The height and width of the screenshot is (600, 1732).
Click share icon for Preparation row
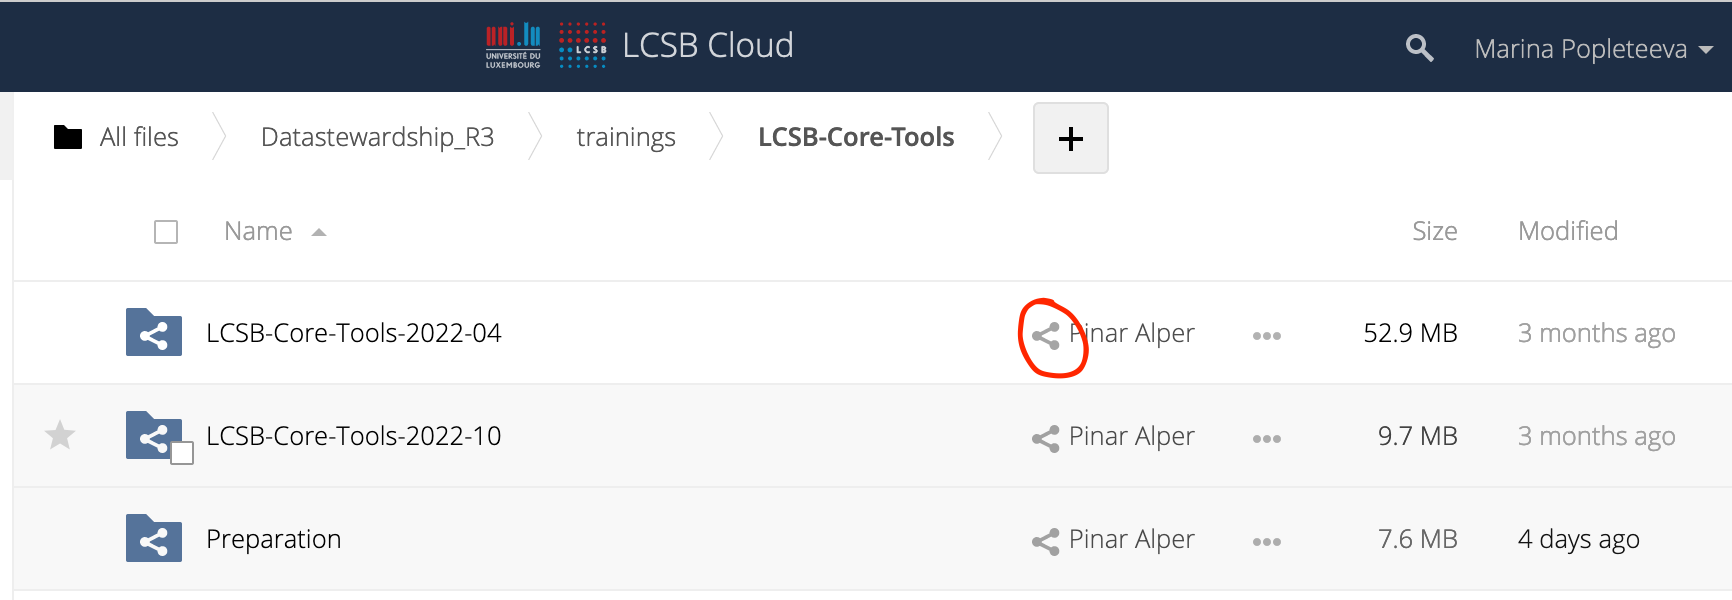pyautogui.click(x=1046, y=541)
